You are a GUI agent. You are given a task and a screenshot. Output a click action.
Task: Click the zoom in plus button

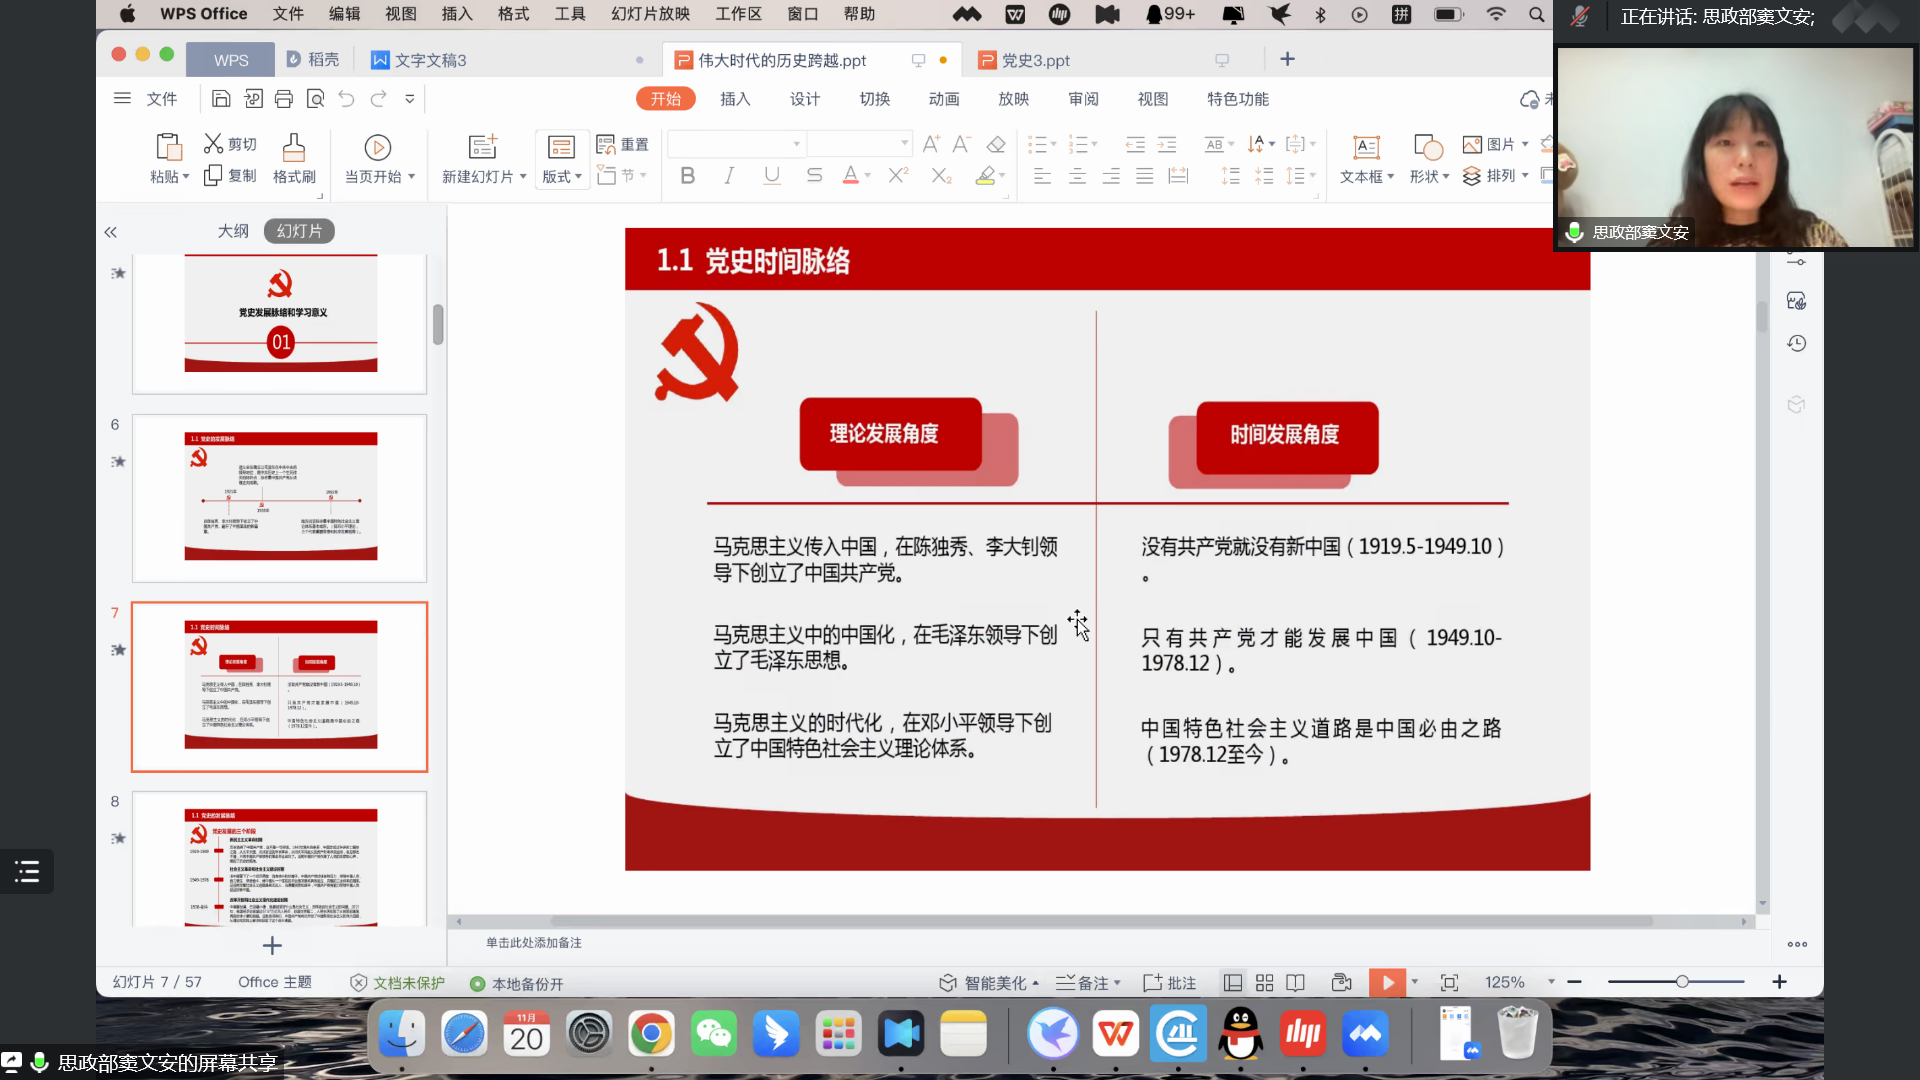1779,982
